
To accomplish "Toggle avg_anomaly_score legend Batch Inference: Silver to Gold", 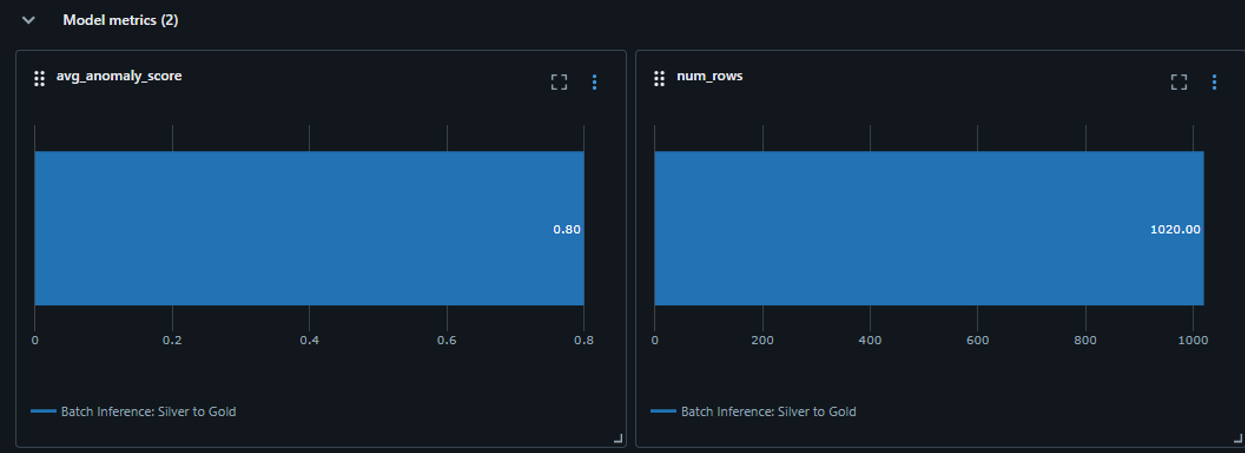I will pyautogui.click(x=134, y=411).
